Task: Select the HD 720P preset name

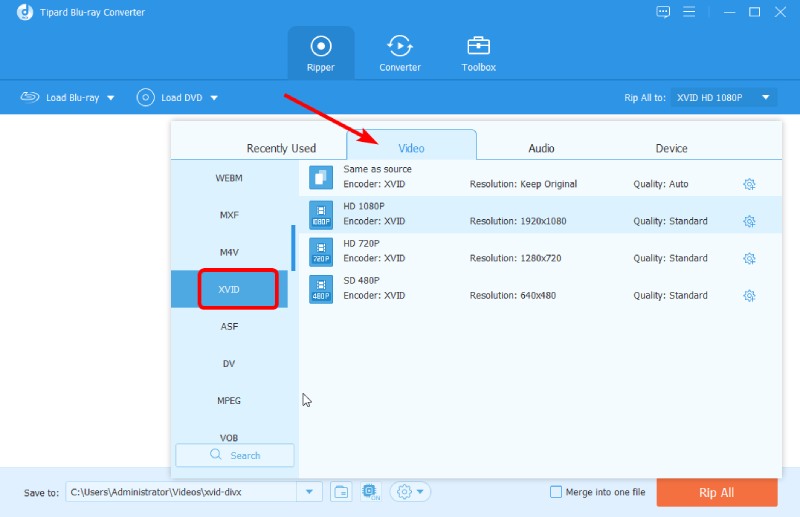Action: point(361,243)
